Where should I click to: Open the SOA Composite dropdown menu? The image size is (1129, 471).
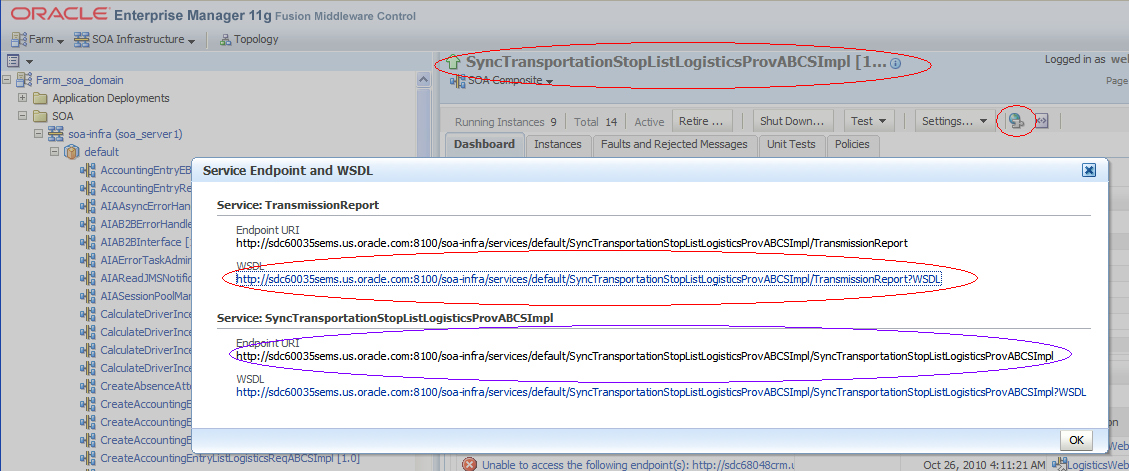pos(503,81)
